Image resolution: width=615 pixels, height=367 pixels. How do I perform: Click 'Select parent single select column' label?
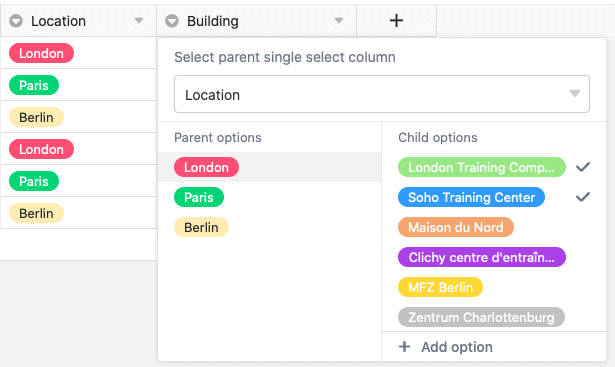[285, 57]
